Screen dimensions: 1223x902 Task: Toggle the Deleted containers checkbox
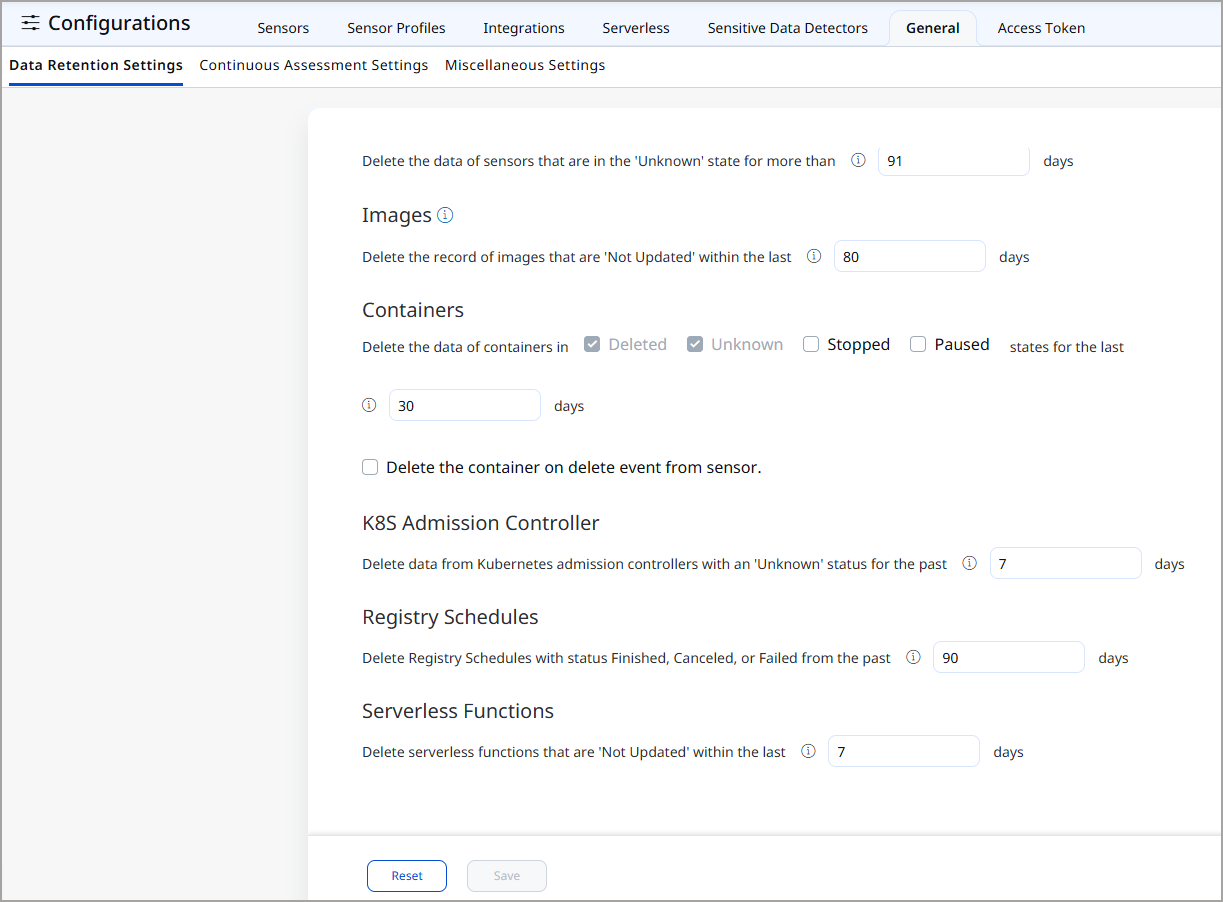point(592,344)
